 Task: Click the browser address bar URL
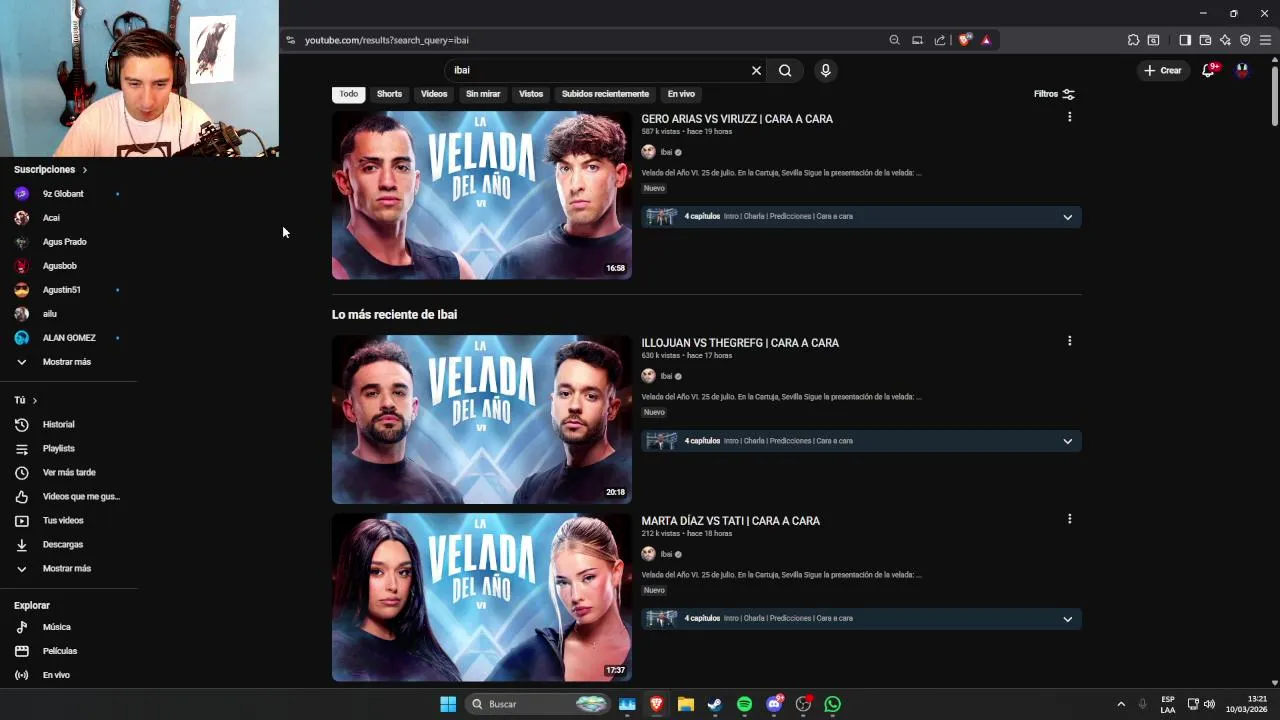pos(387,40)
